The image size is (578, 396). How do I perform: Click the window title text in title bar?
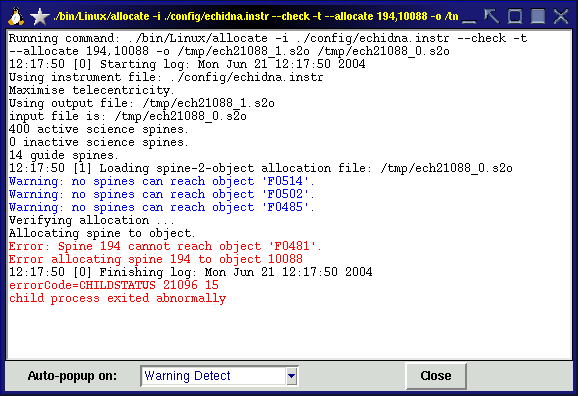256,17
